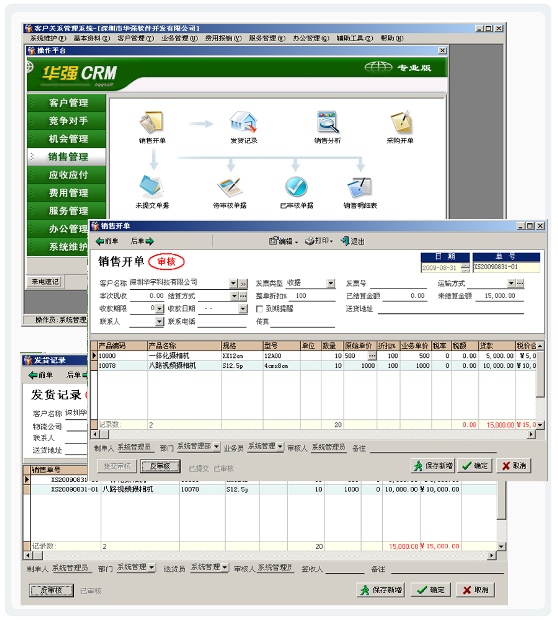Click 确定 in 销售开单 window
The height and width of the screenshot is (620, 558).
[475, 465]
